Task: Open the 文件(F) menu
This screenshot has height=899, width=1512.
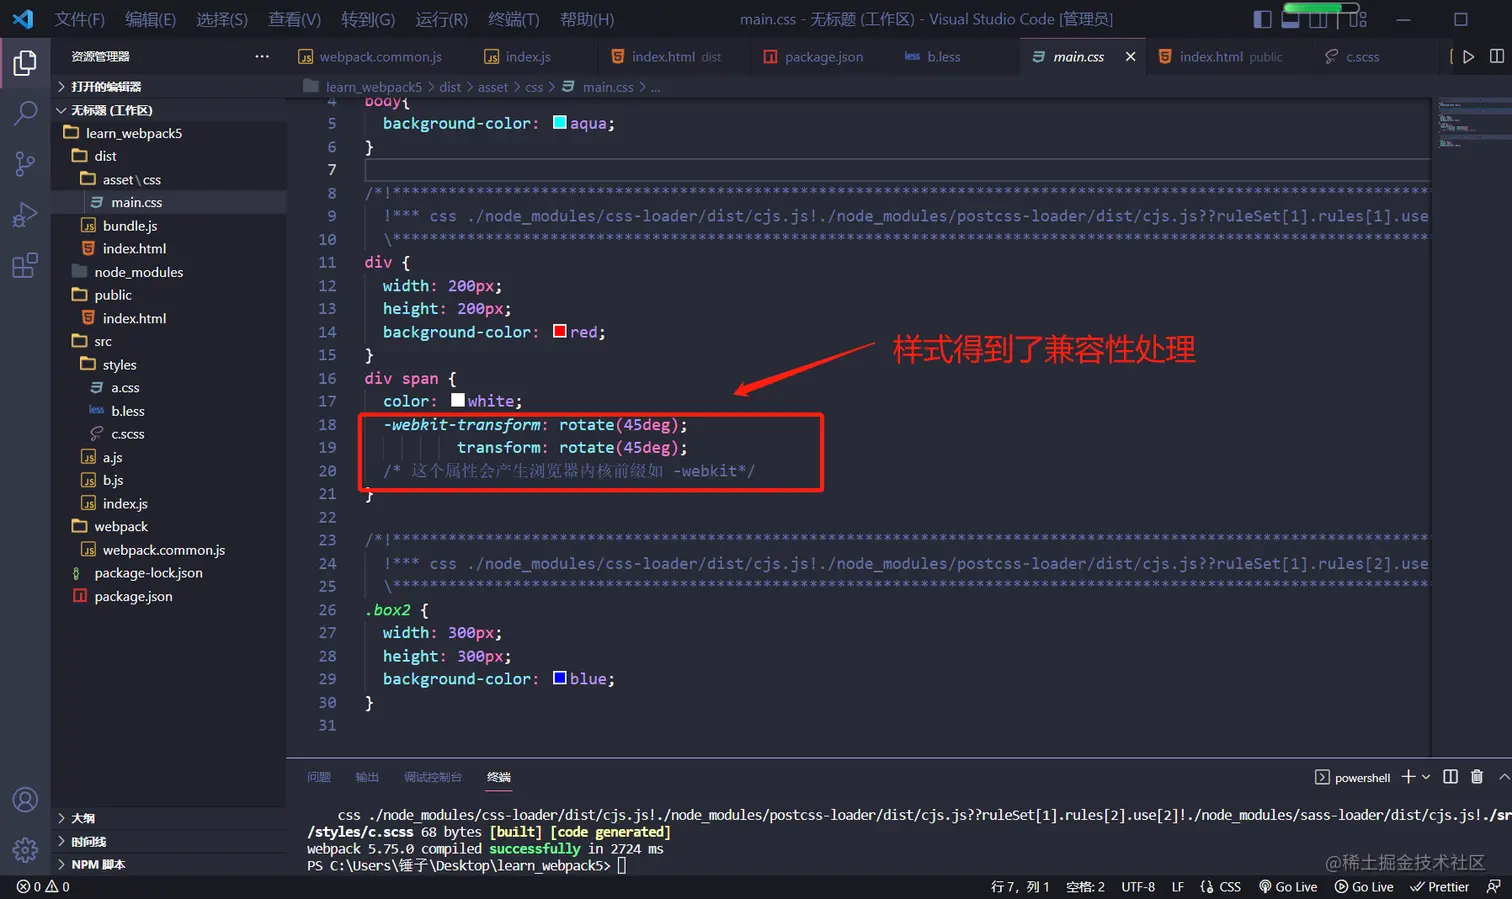Action: [x=80, y=19]
